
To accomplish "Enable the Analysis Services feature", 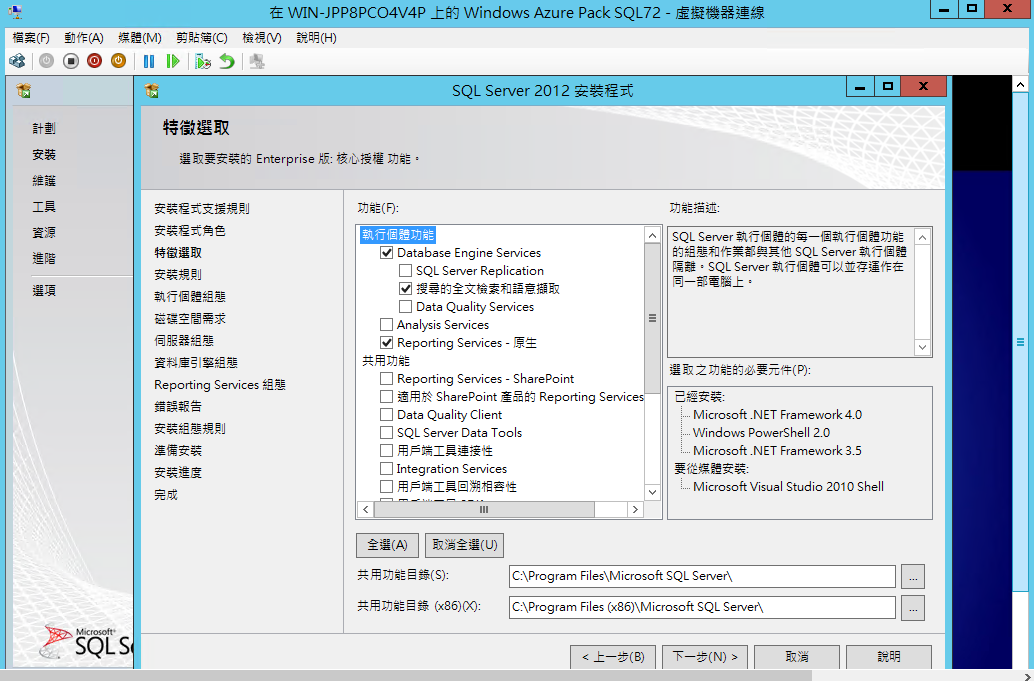I will [386, 325].
